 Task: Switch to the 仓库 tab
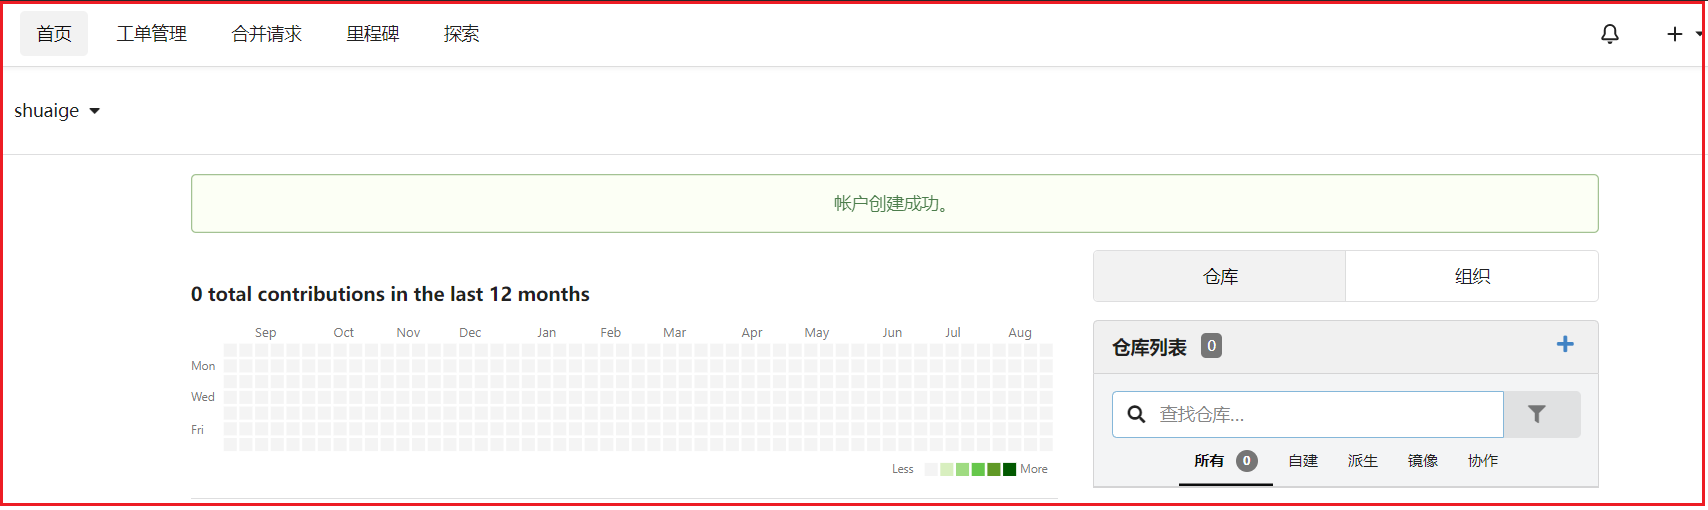[x=1220, y=276]
